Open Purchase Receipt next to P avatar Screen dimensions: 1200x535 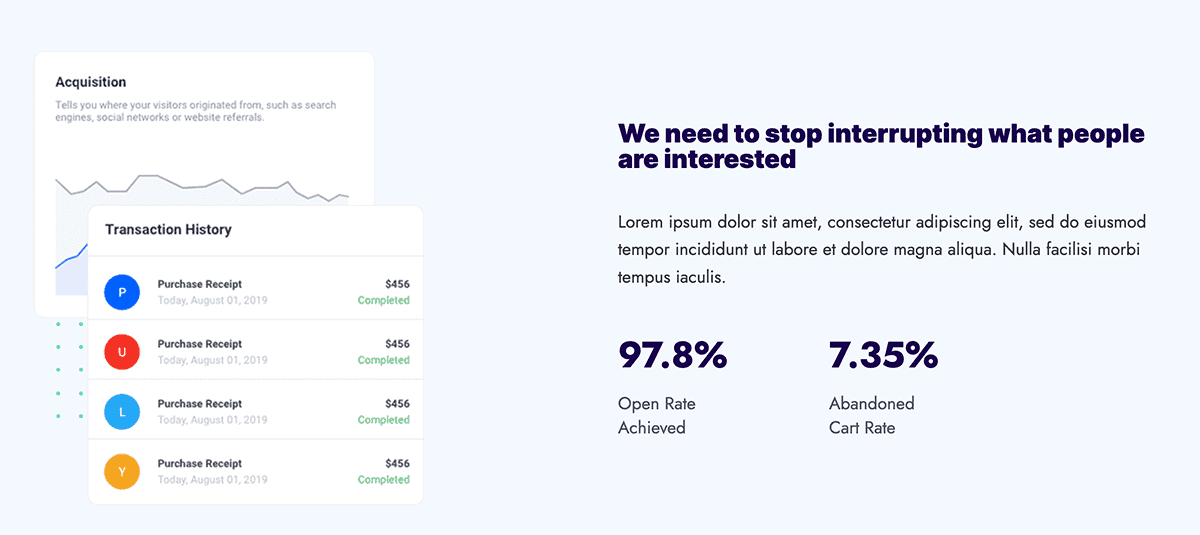pos(200,285)
